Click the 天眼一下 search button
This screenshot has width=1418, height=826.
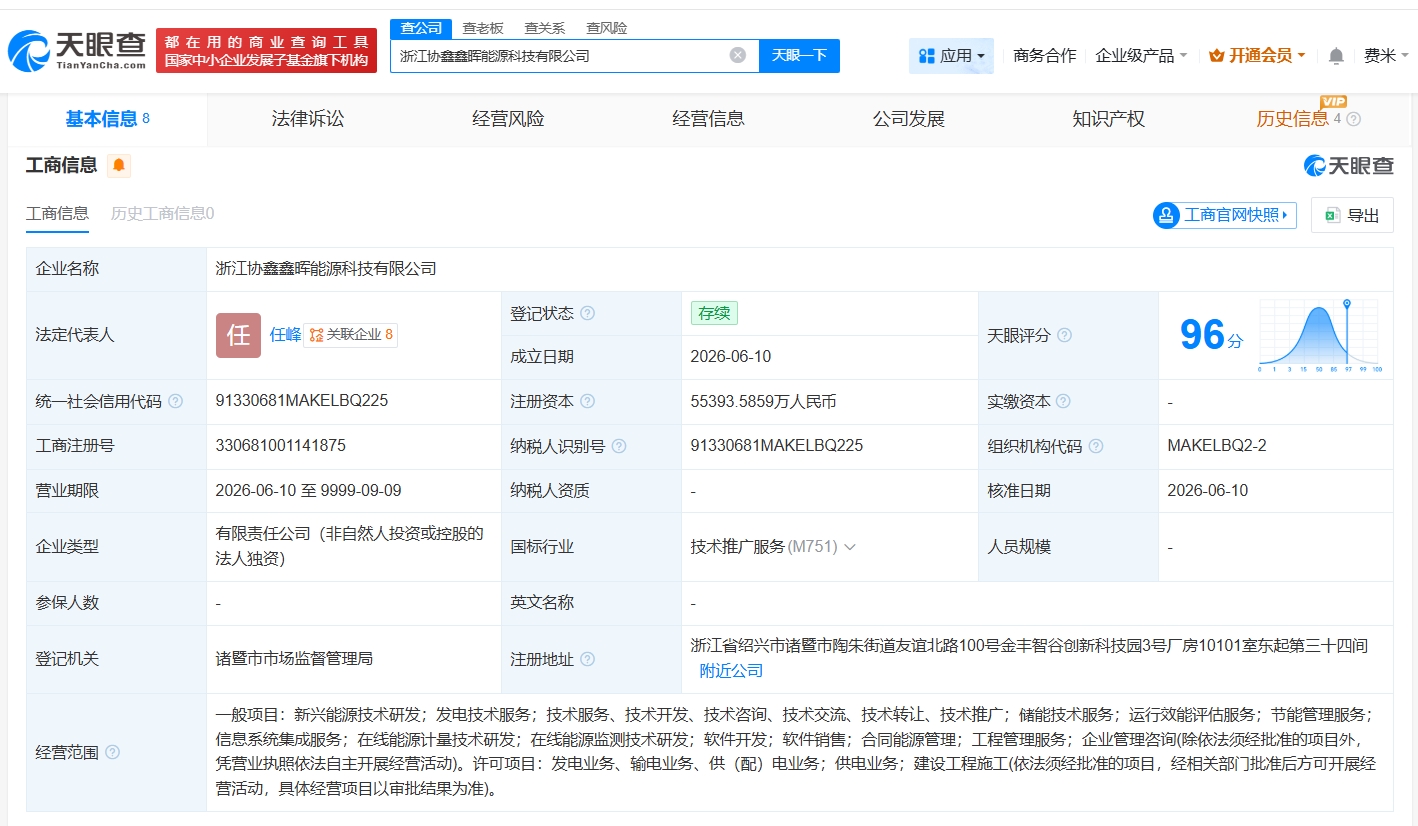(x=799, y=56)
